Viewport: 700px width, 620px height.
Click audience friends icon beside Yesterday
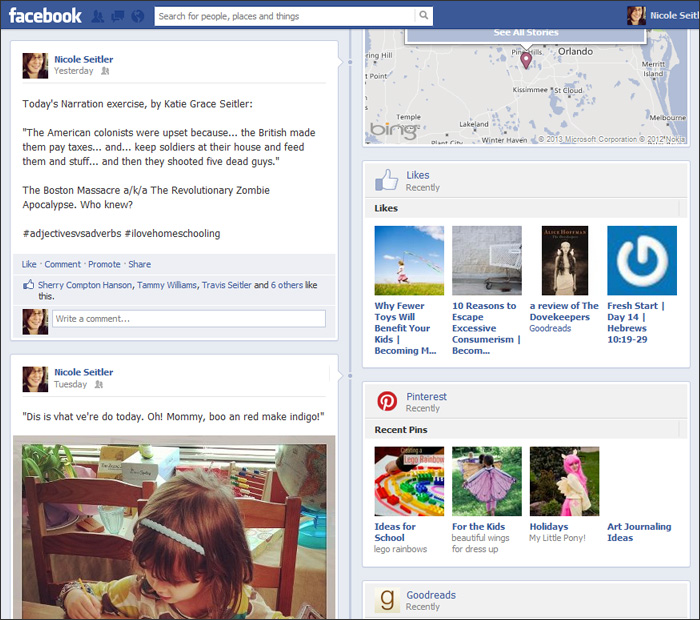click(105, 71)
